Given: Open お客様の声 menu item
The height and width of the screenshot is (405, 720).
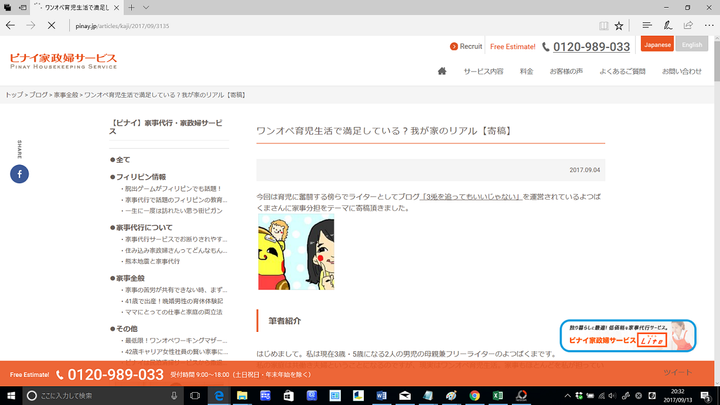Looking at the screenshot, I should (x=566, y=71).
